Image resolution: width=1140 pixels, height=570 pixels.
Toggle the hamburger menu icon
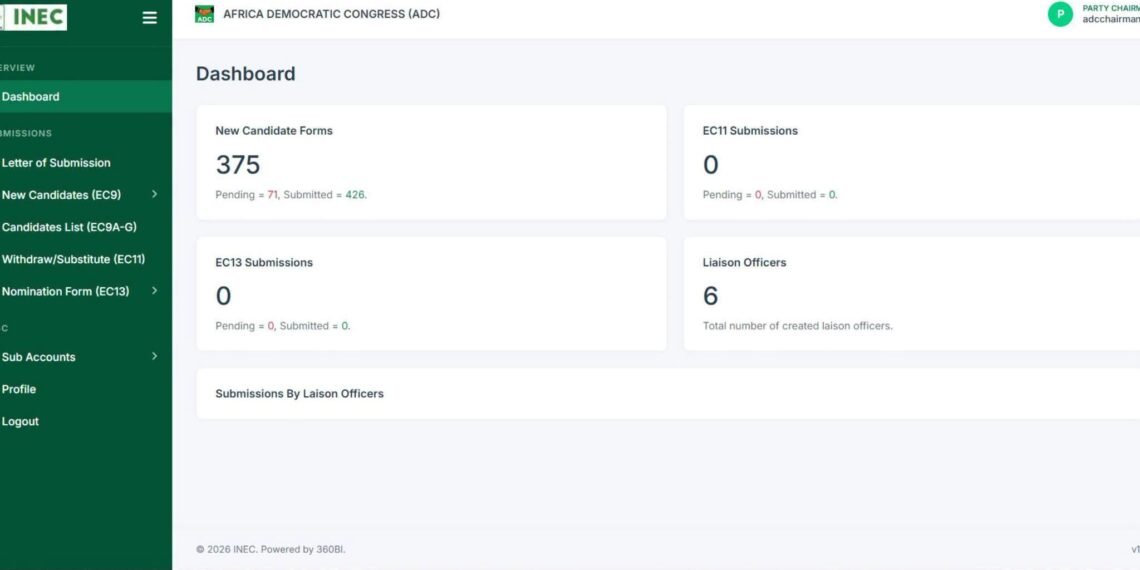pos(149,18)
